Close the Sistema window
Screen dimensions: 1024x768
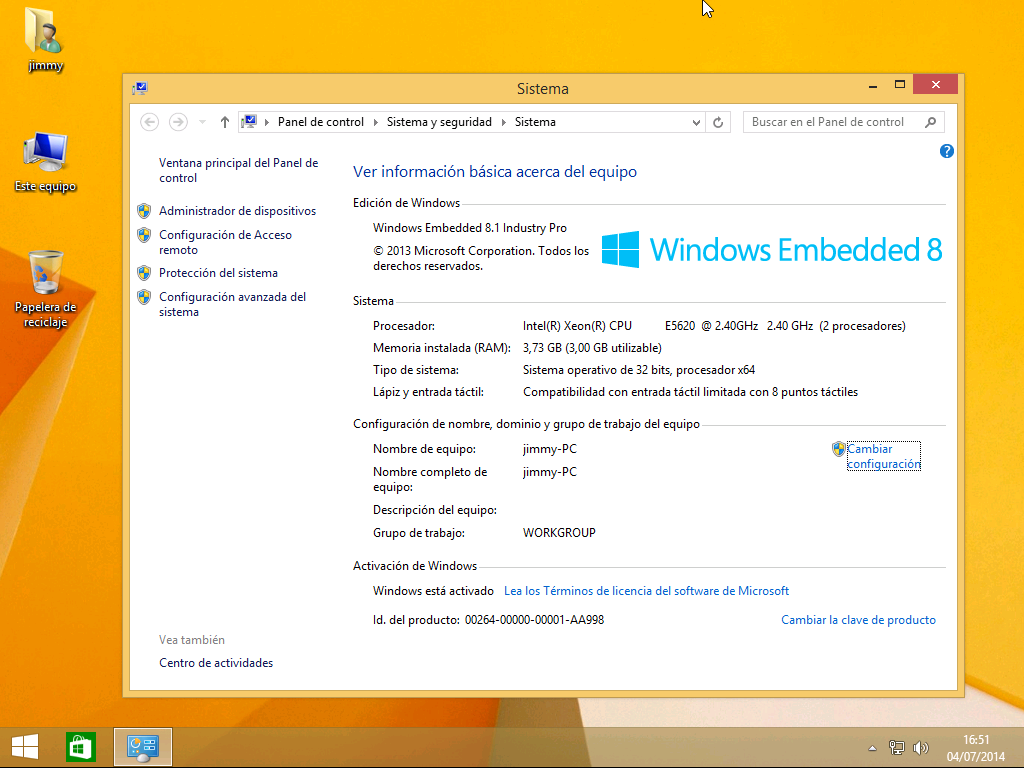click(x=935, y=84)
